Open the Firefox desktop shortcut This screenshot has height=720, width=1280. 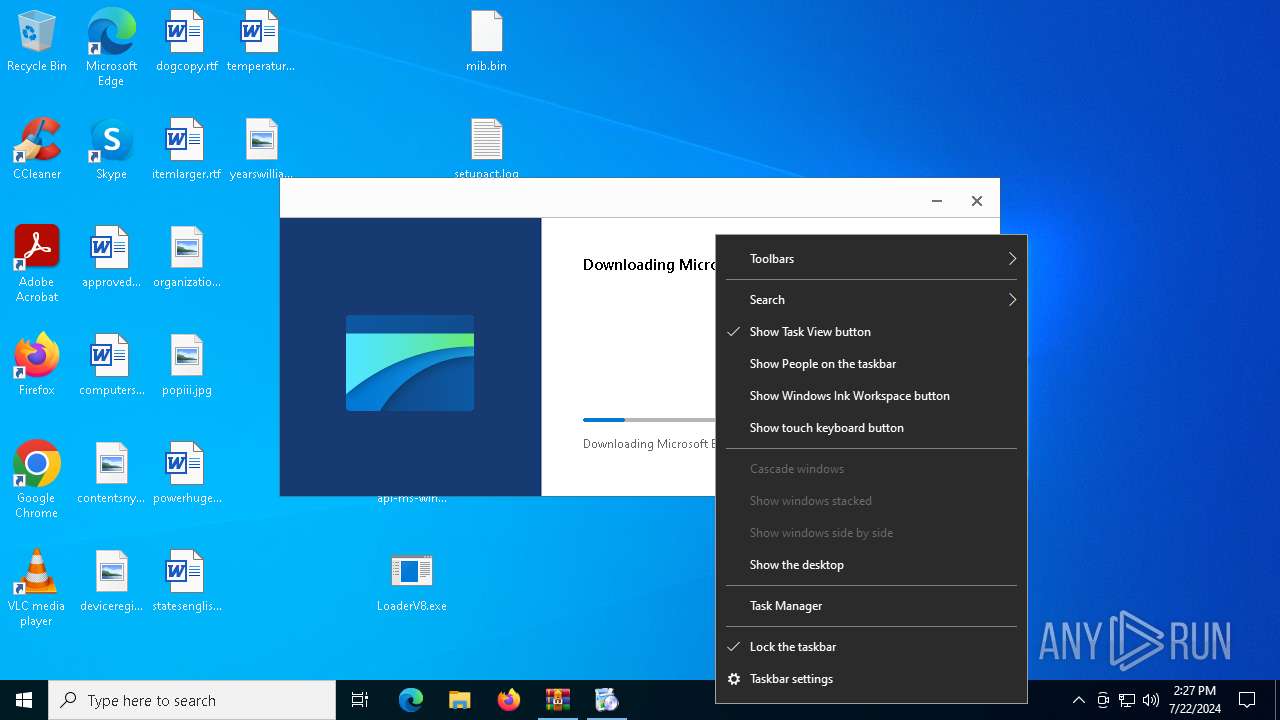tap(37, 366)
